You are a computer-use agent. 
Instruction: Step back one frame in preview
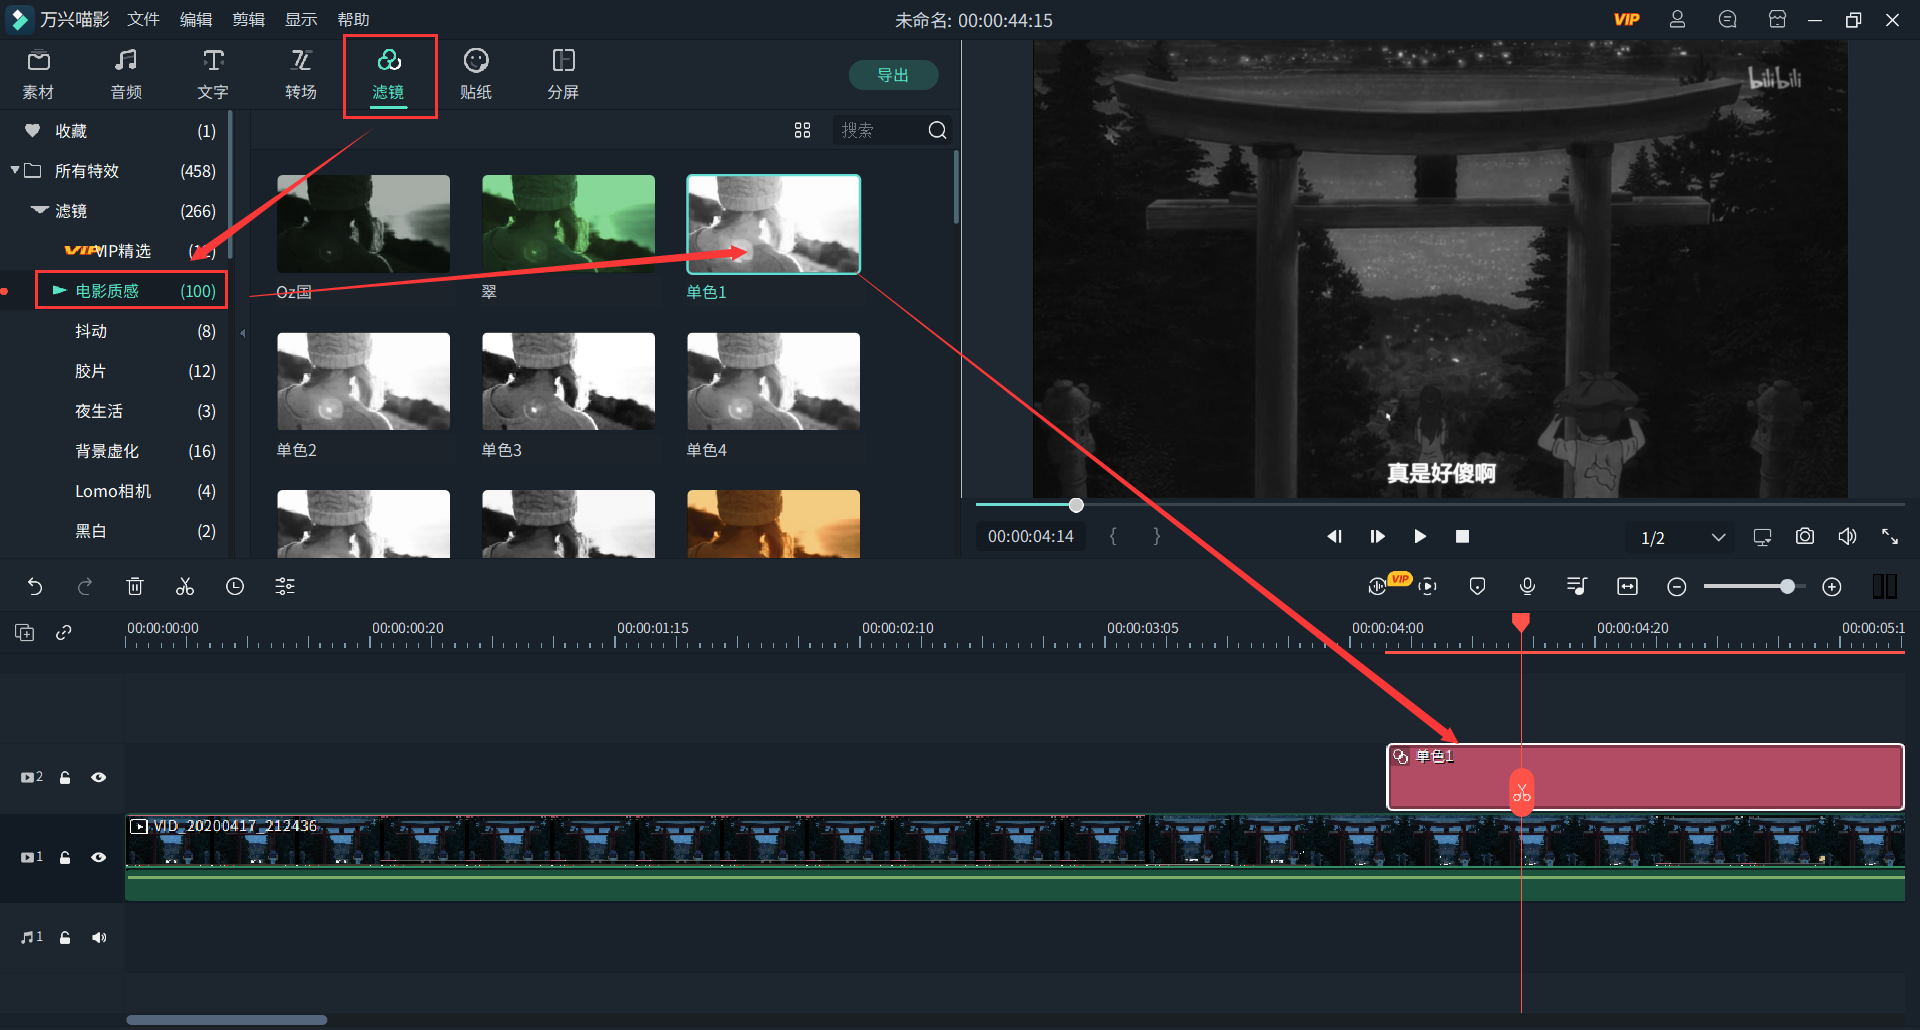click(x=1334, y=537)
